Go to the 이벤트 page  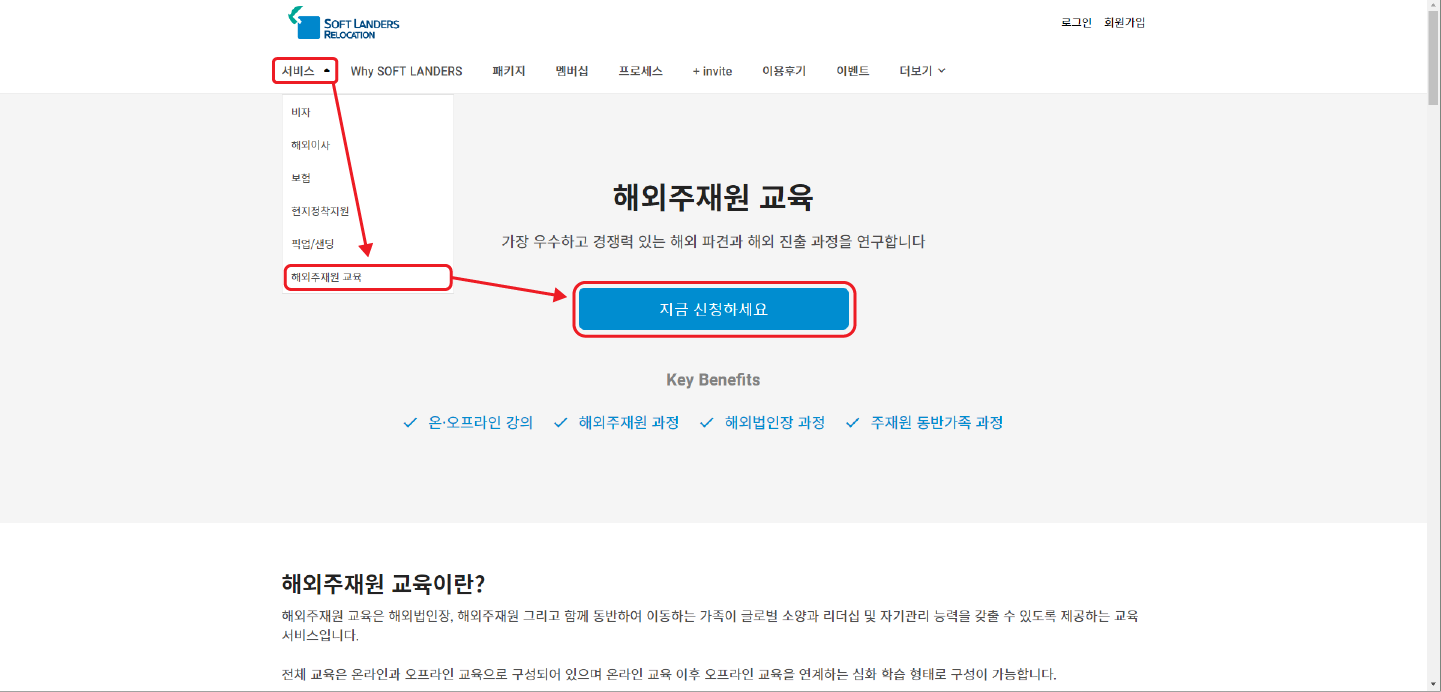[853, 71]
